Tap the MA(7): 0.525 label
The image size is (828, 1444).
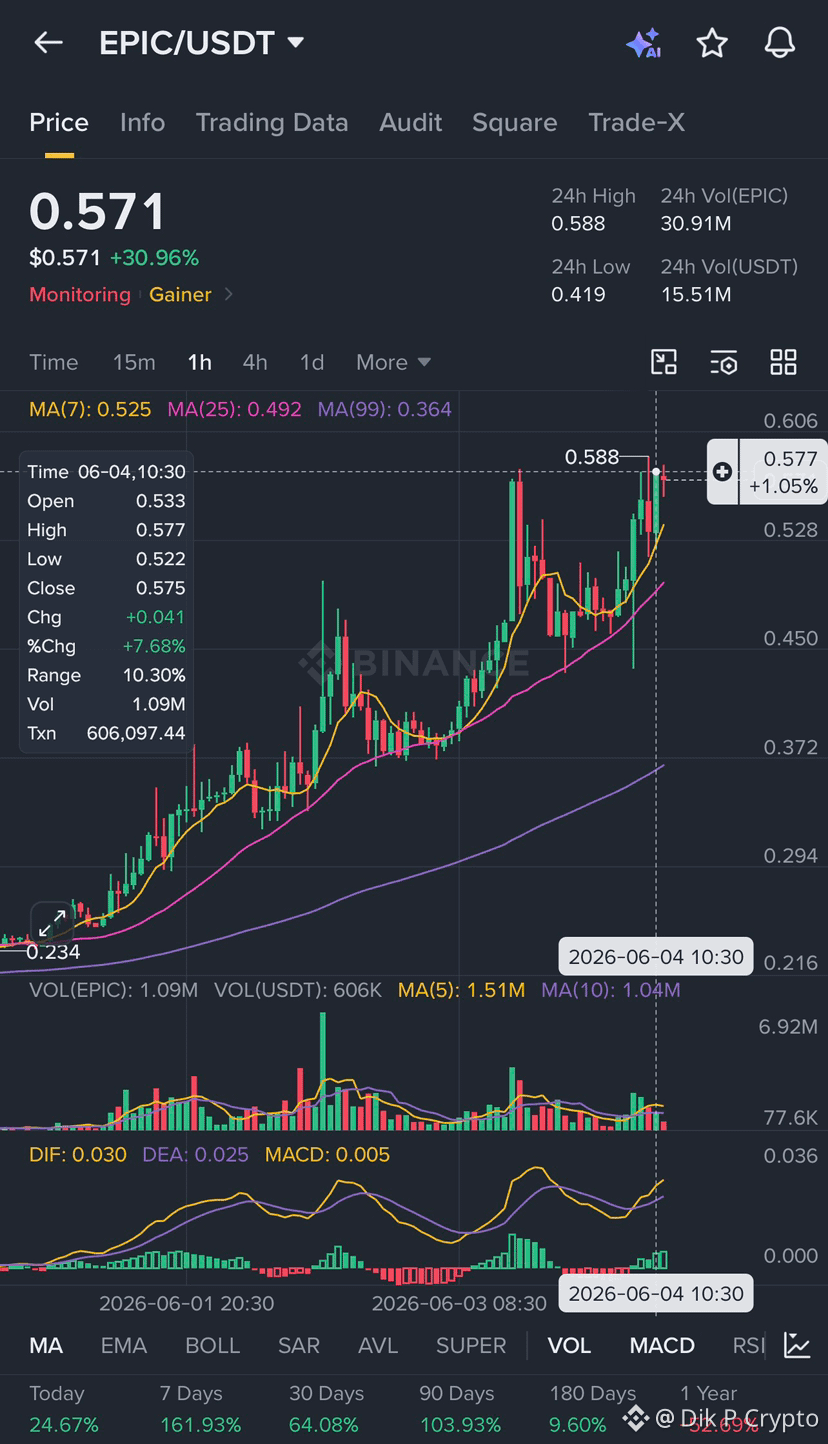click(90, 409)
